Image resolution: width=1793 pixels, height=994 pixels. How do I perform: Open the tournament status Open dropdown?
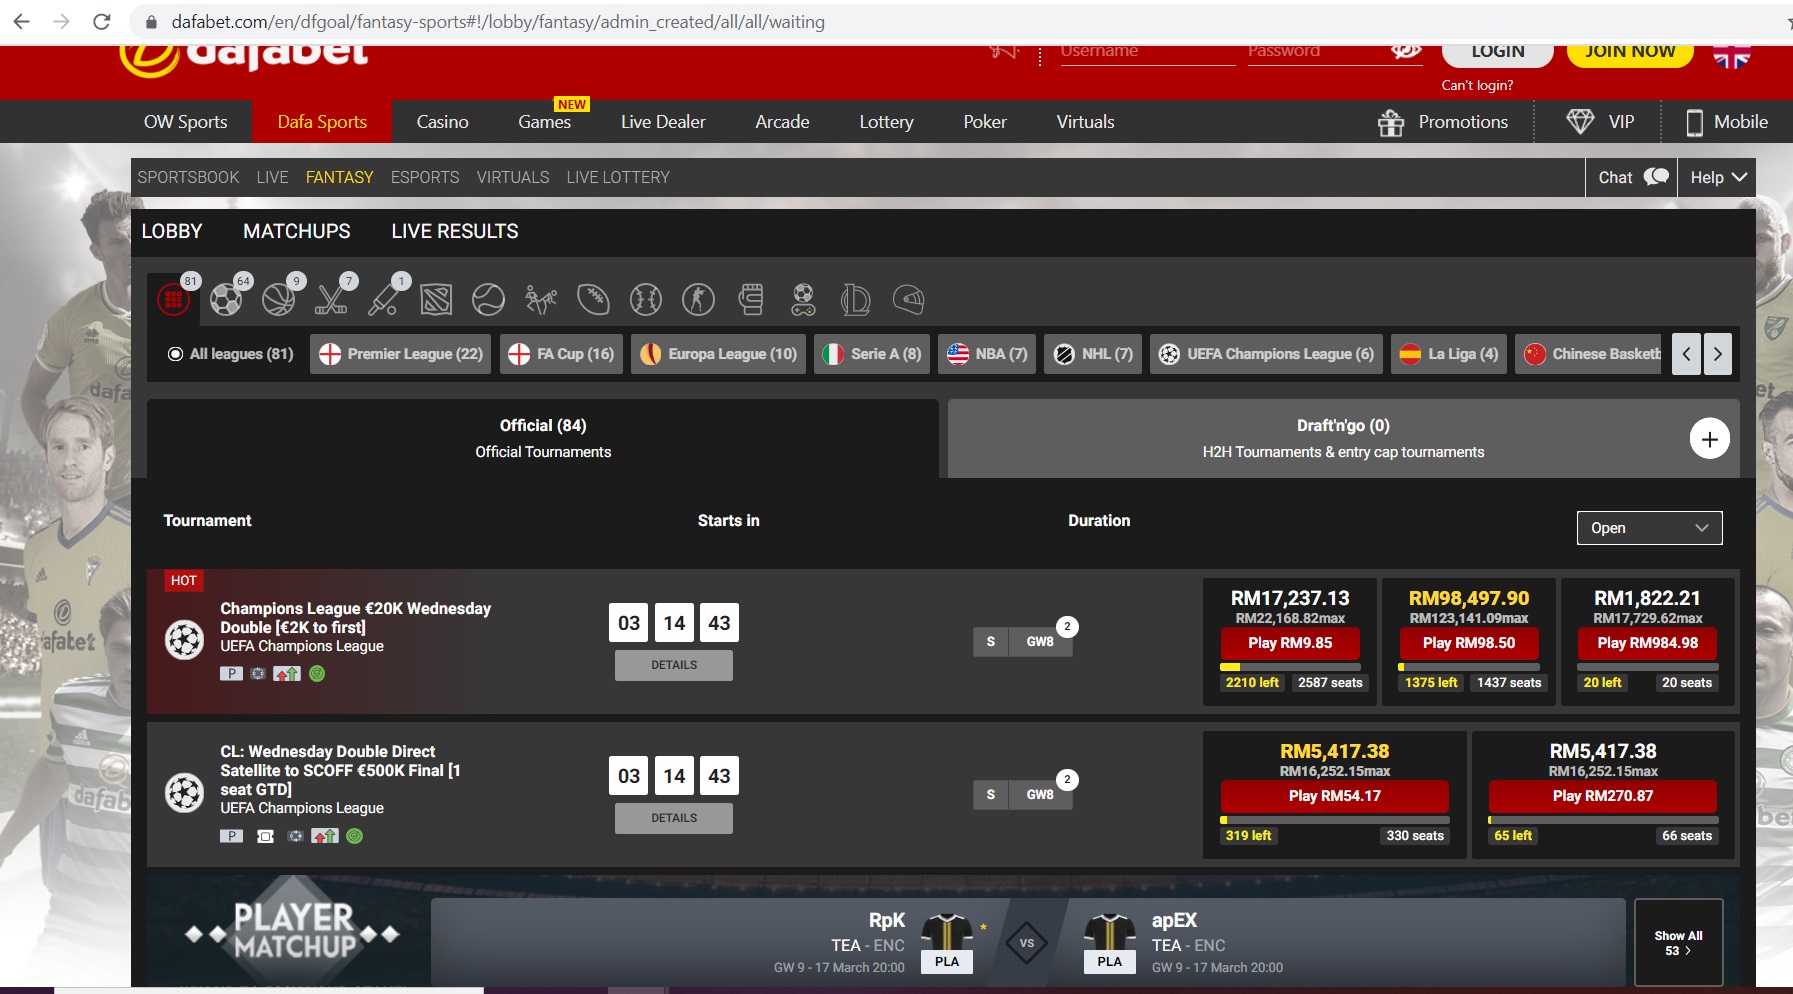click(x=1649, y=528)
